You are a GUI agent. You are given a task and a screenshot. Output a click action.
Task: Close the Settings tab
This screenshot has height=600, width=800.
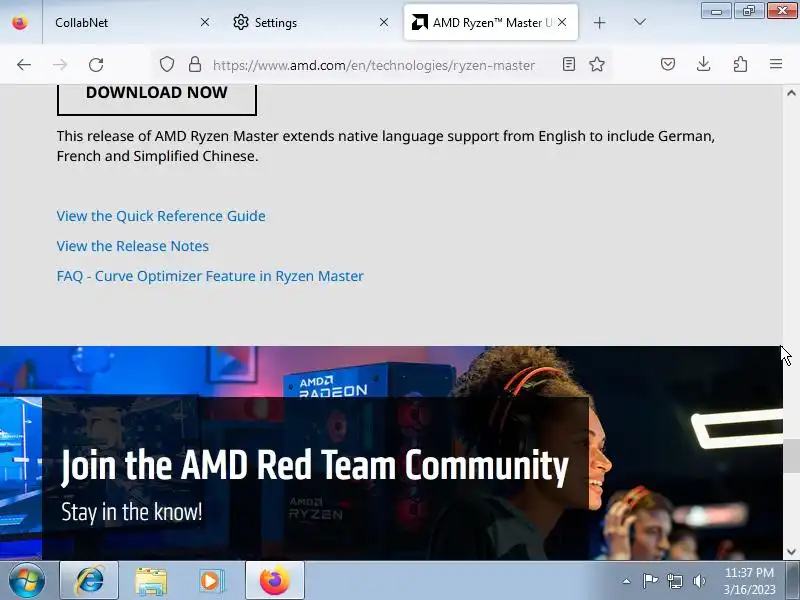click(x=384, y=22)
